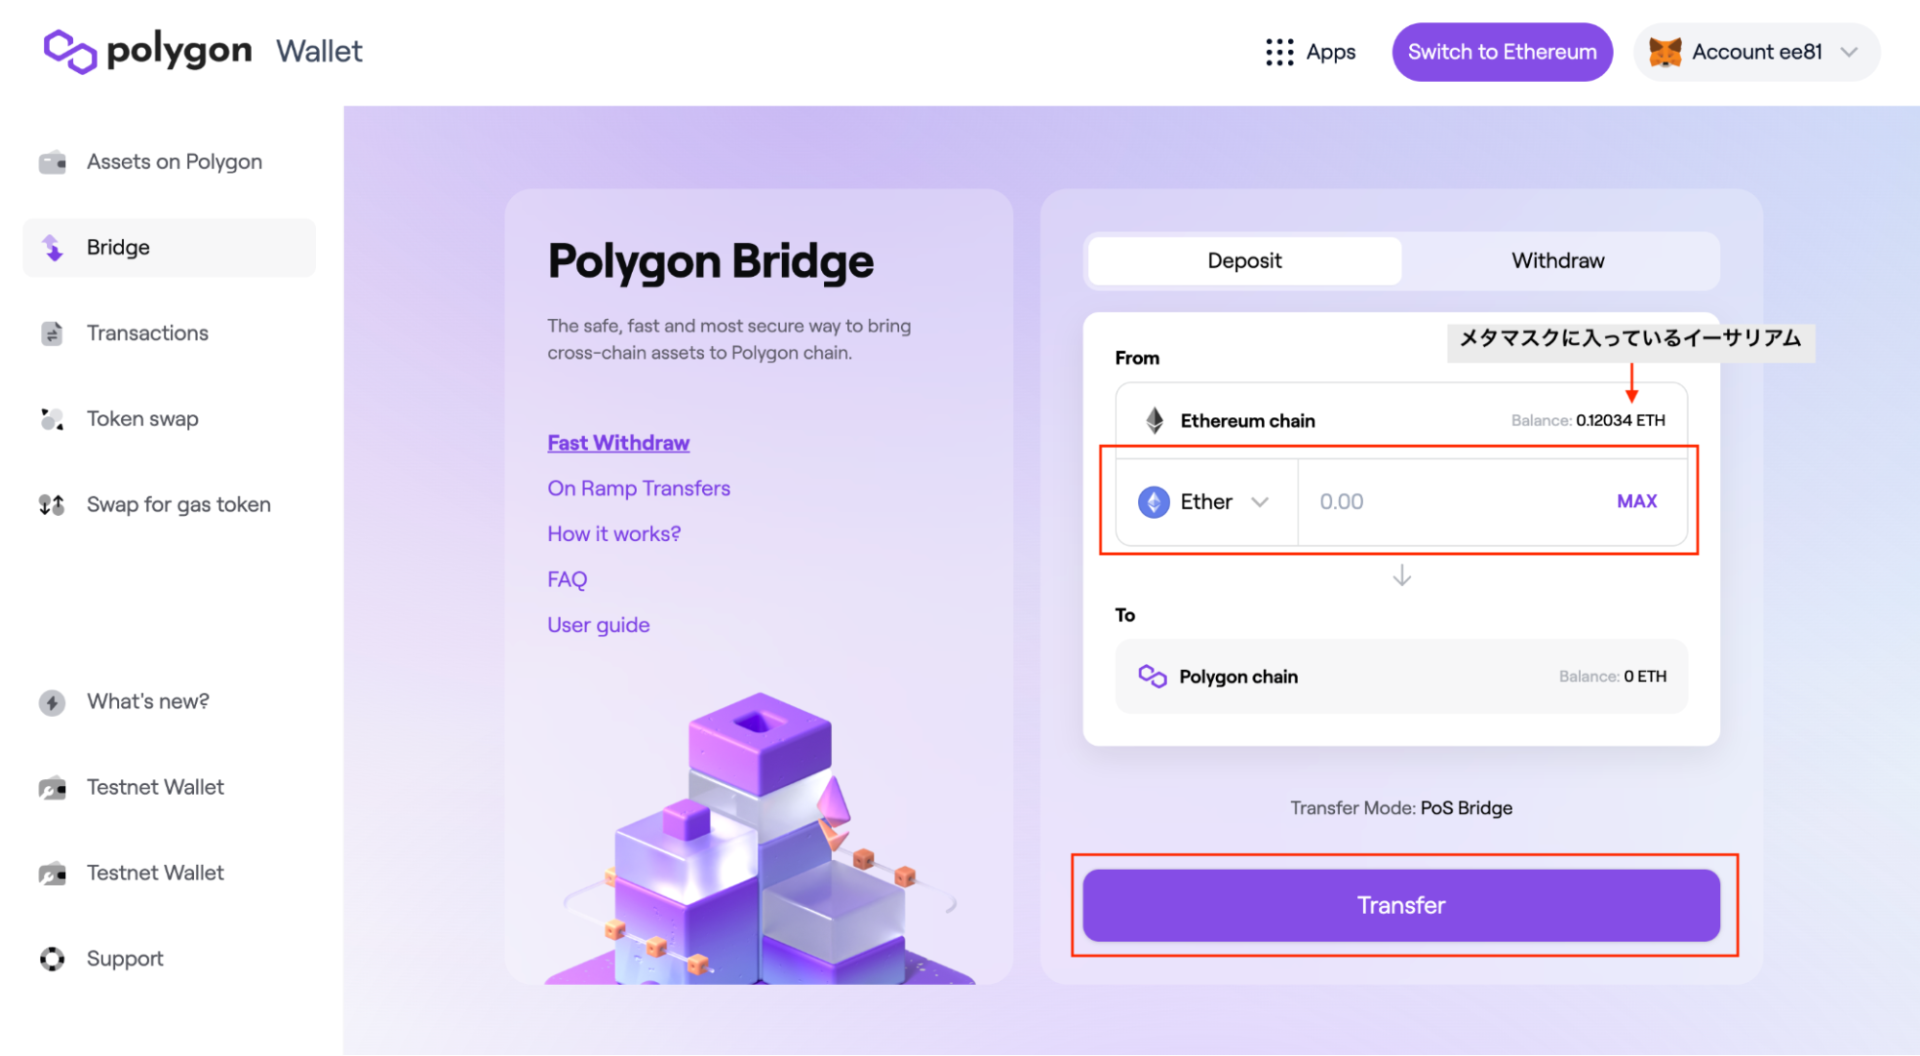Click Switch to Ethereum button

point(1502,52)
